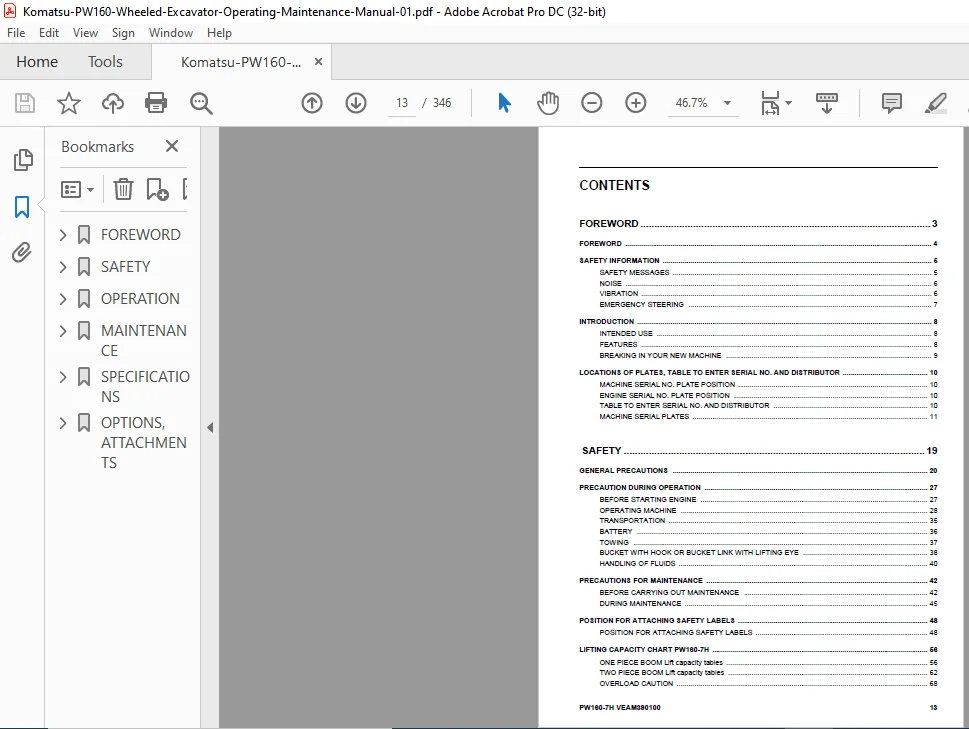Activate the selection arrow tool

point(504,103)
